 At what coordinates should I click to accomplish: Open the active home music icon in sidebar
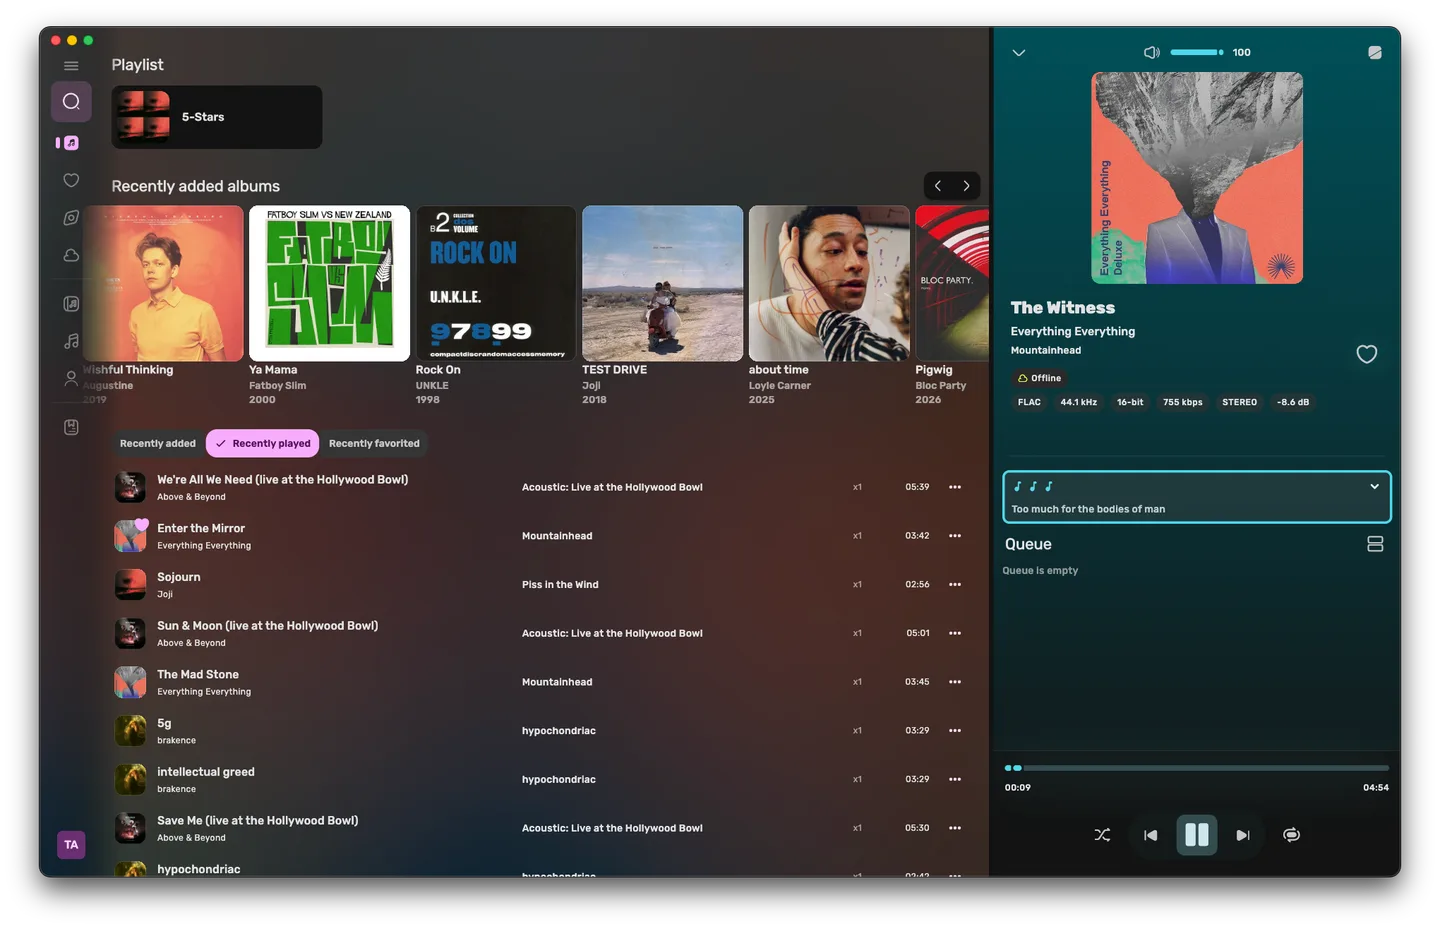[x=71, y=143]
